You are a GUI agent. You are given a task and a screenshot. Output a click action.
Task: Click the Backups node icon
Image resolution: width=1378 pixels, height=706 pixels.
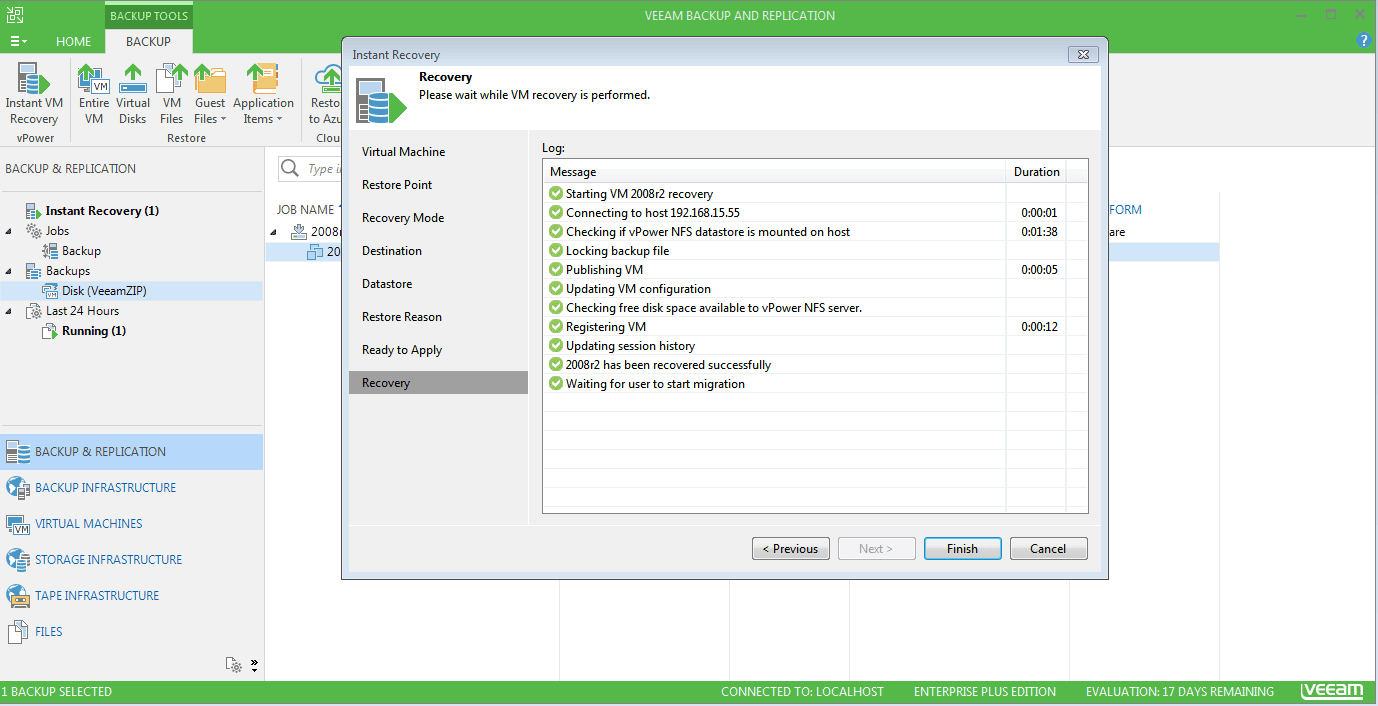click(33, 271)
